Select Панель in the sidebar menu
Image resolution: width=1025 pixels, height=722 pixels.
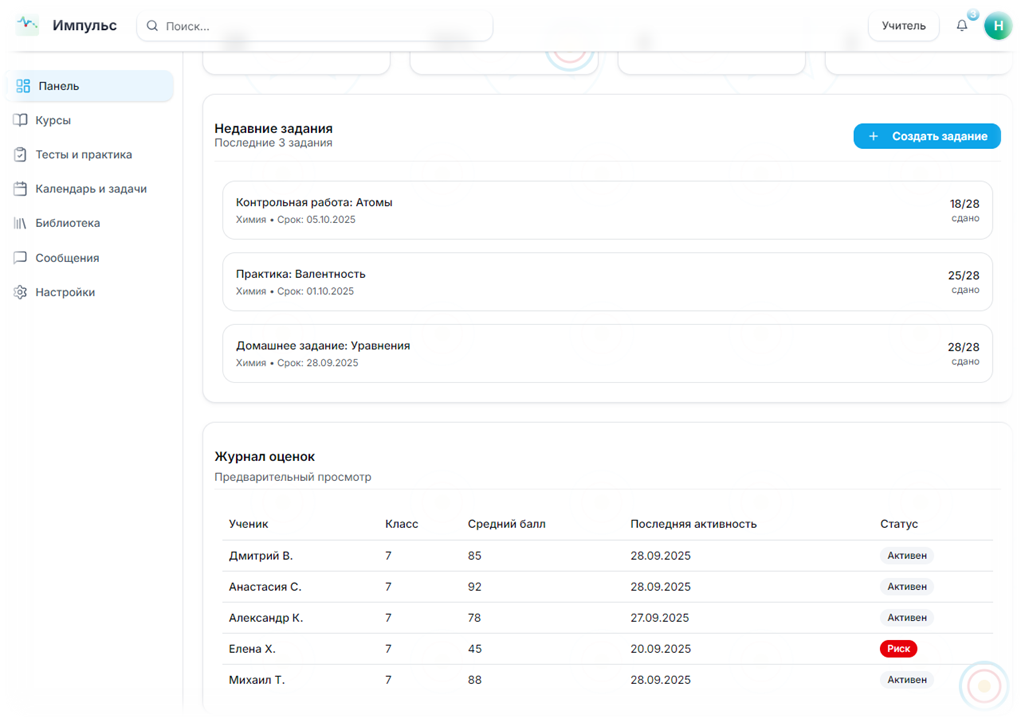(x=88, y=86)
